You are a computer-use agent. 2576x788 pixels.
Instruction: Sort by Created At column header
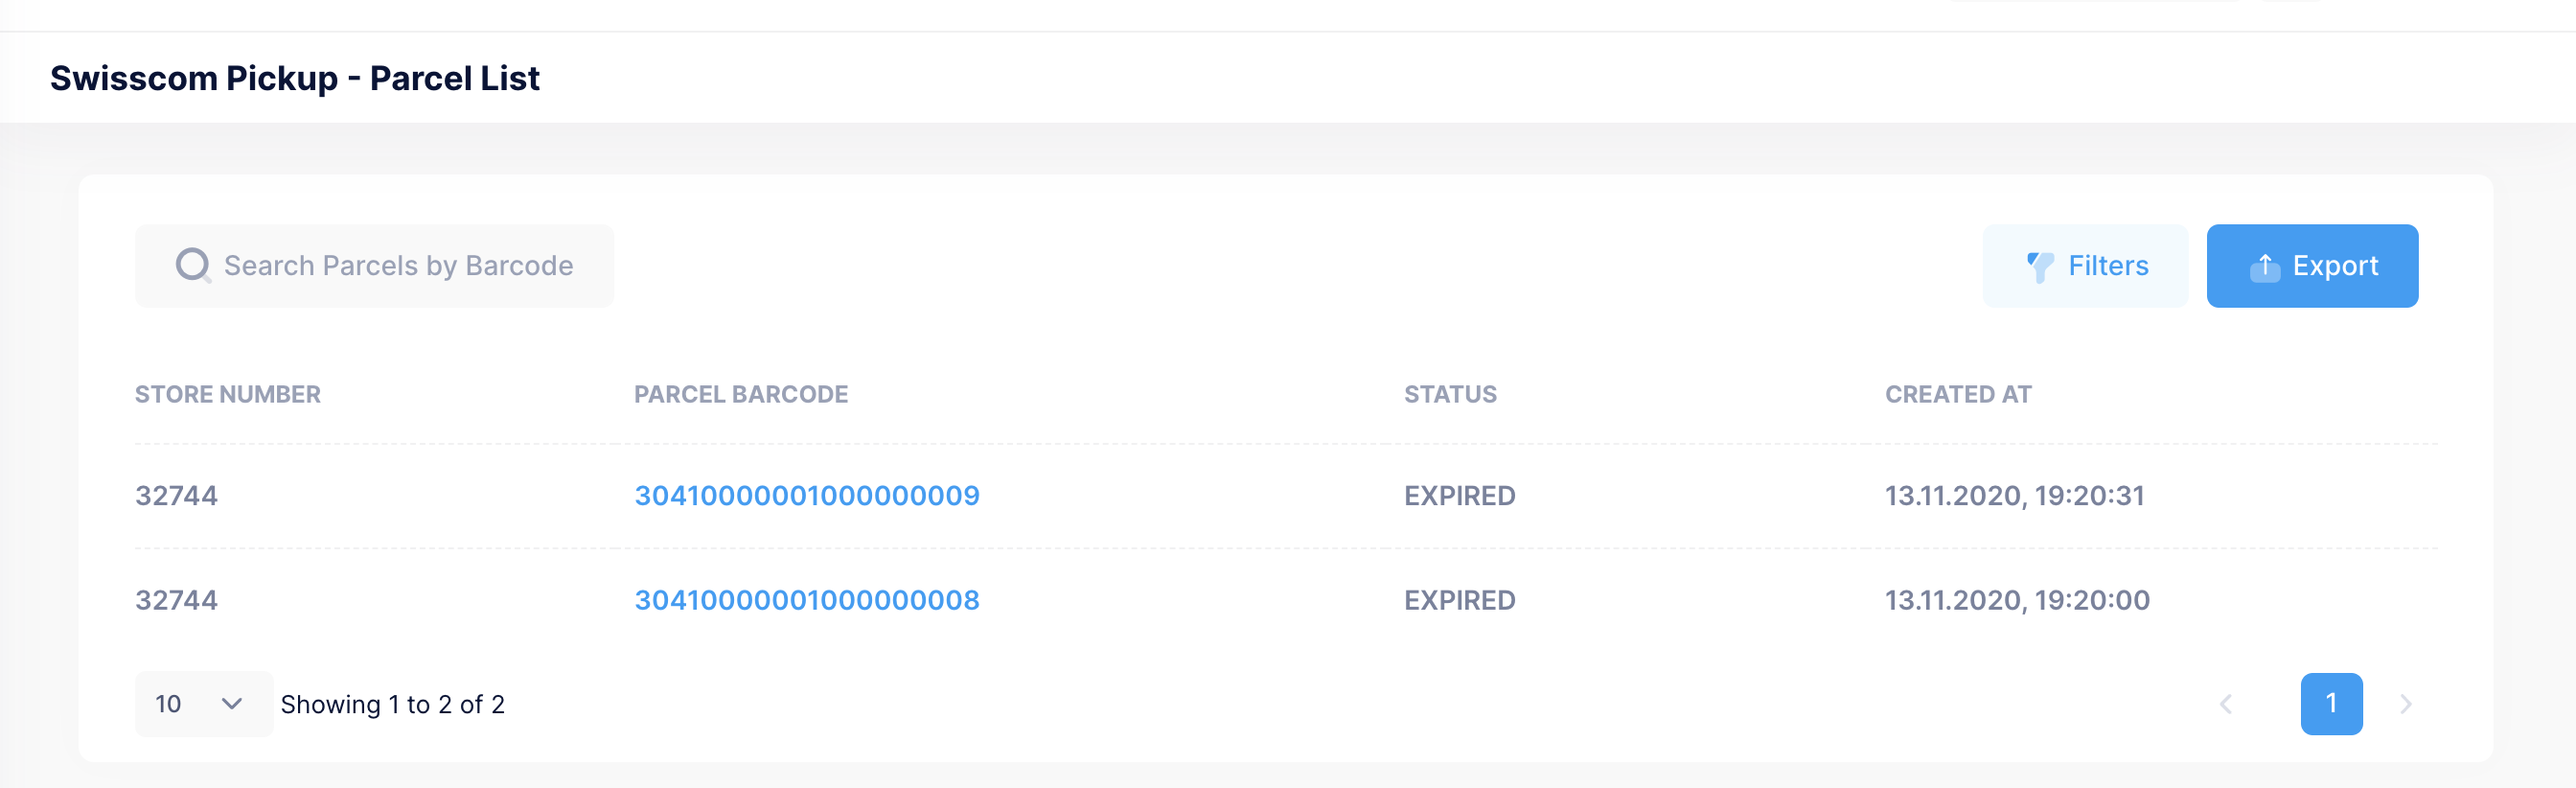click(x=1957, y=395)
